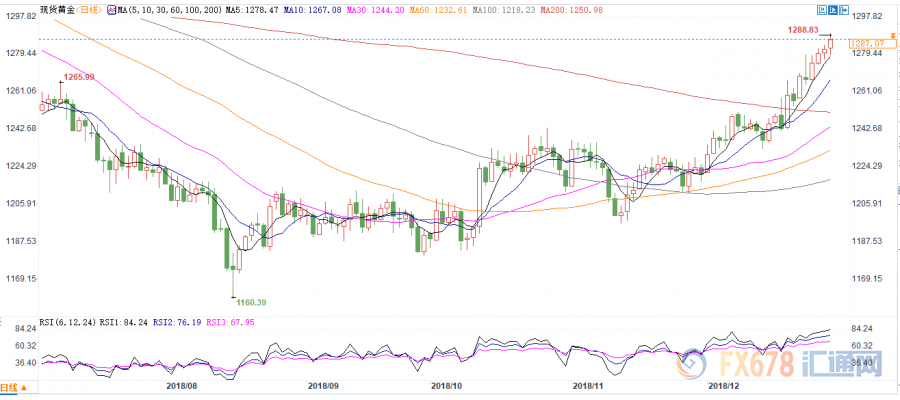Expand the 日线 menu at bottom-left corner
Viewport: 900px width, 400px height.
[12, 386]
